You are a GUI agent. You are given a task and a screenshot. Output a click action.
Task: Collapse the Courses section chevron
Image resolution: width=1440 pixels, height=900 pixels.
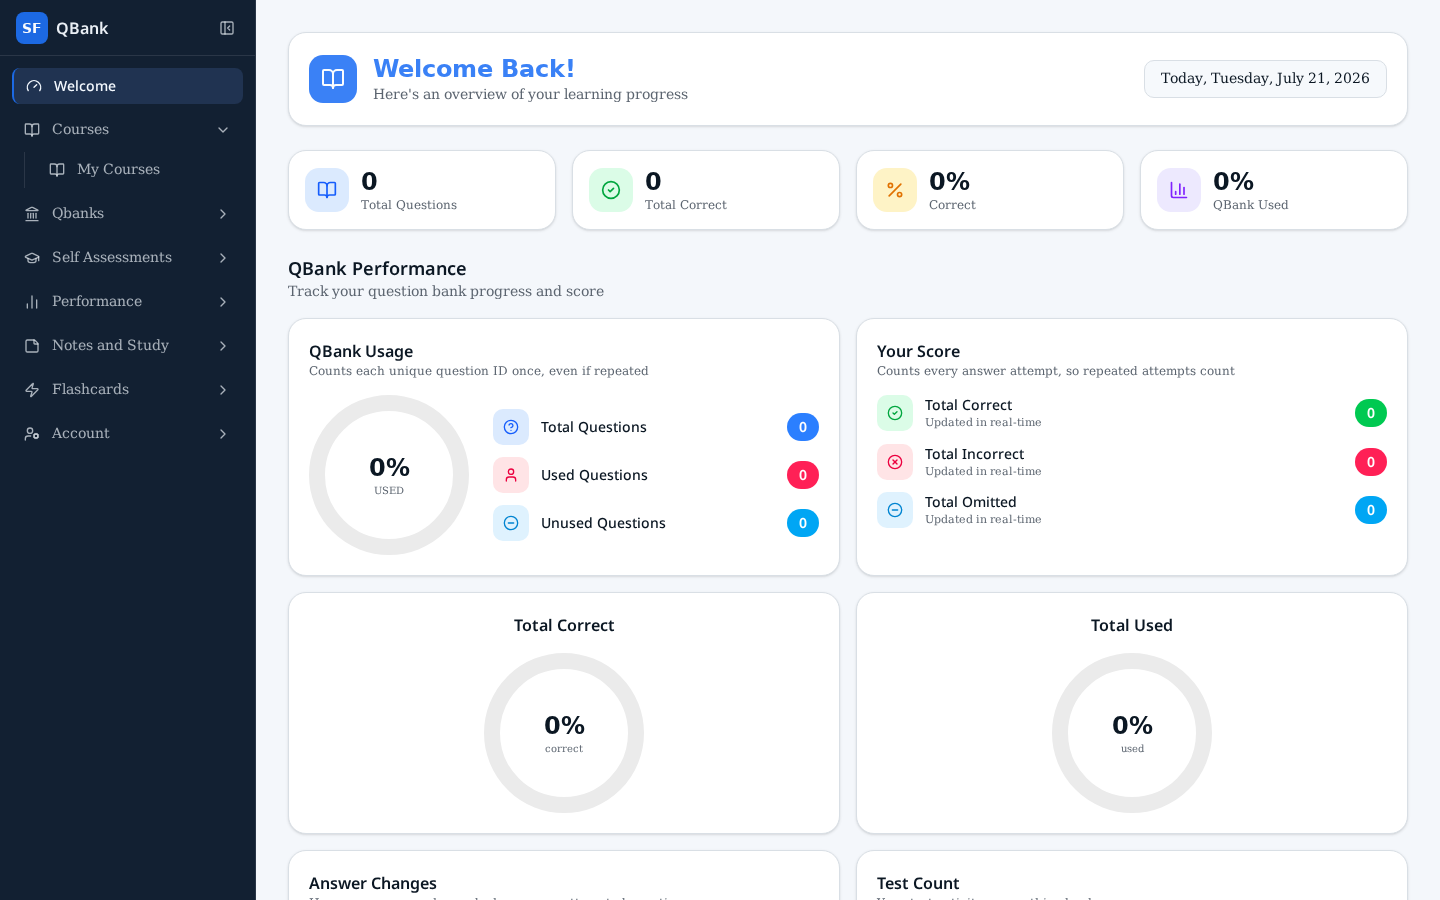tap(223, 130)
